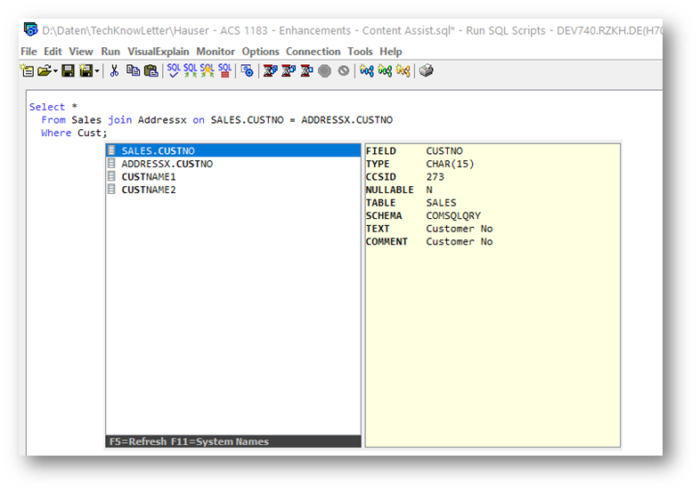
Task: Save the script with the floppy disk icon
Action: point(68,71)
